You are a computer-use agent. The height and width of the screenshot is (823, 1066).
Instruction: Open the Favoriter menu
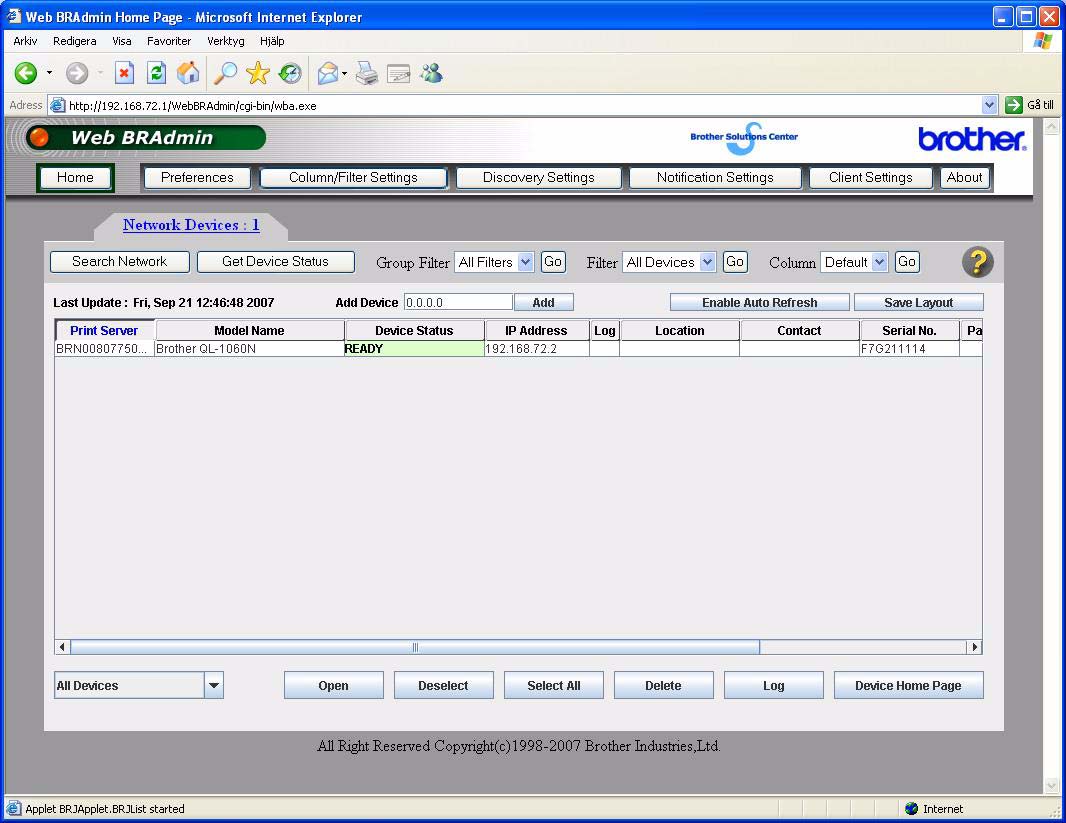169,41
